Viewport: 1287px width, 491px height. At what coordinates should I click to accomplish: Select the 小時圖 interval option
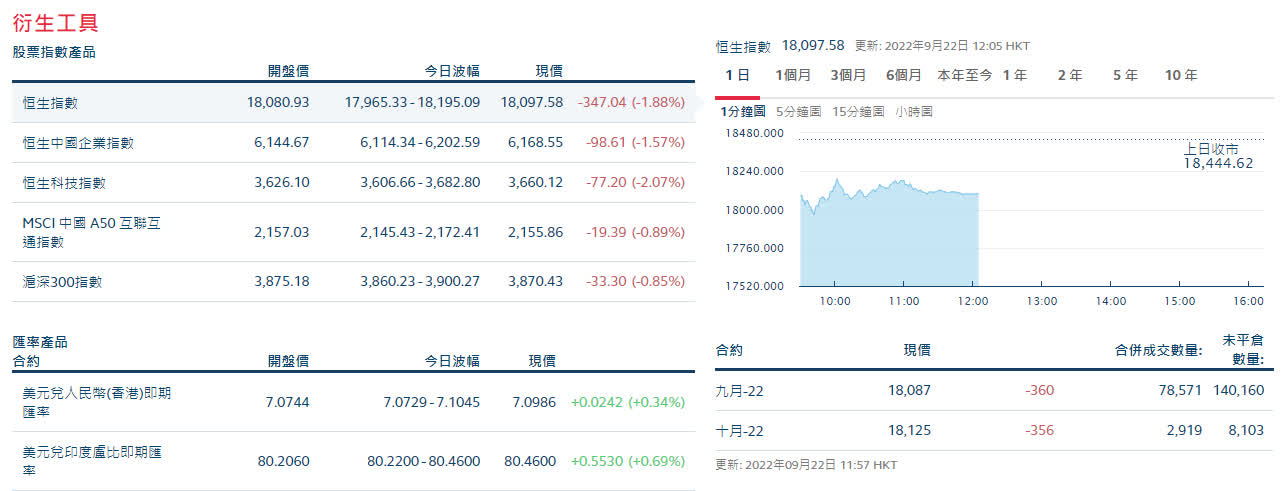point(914,112)
